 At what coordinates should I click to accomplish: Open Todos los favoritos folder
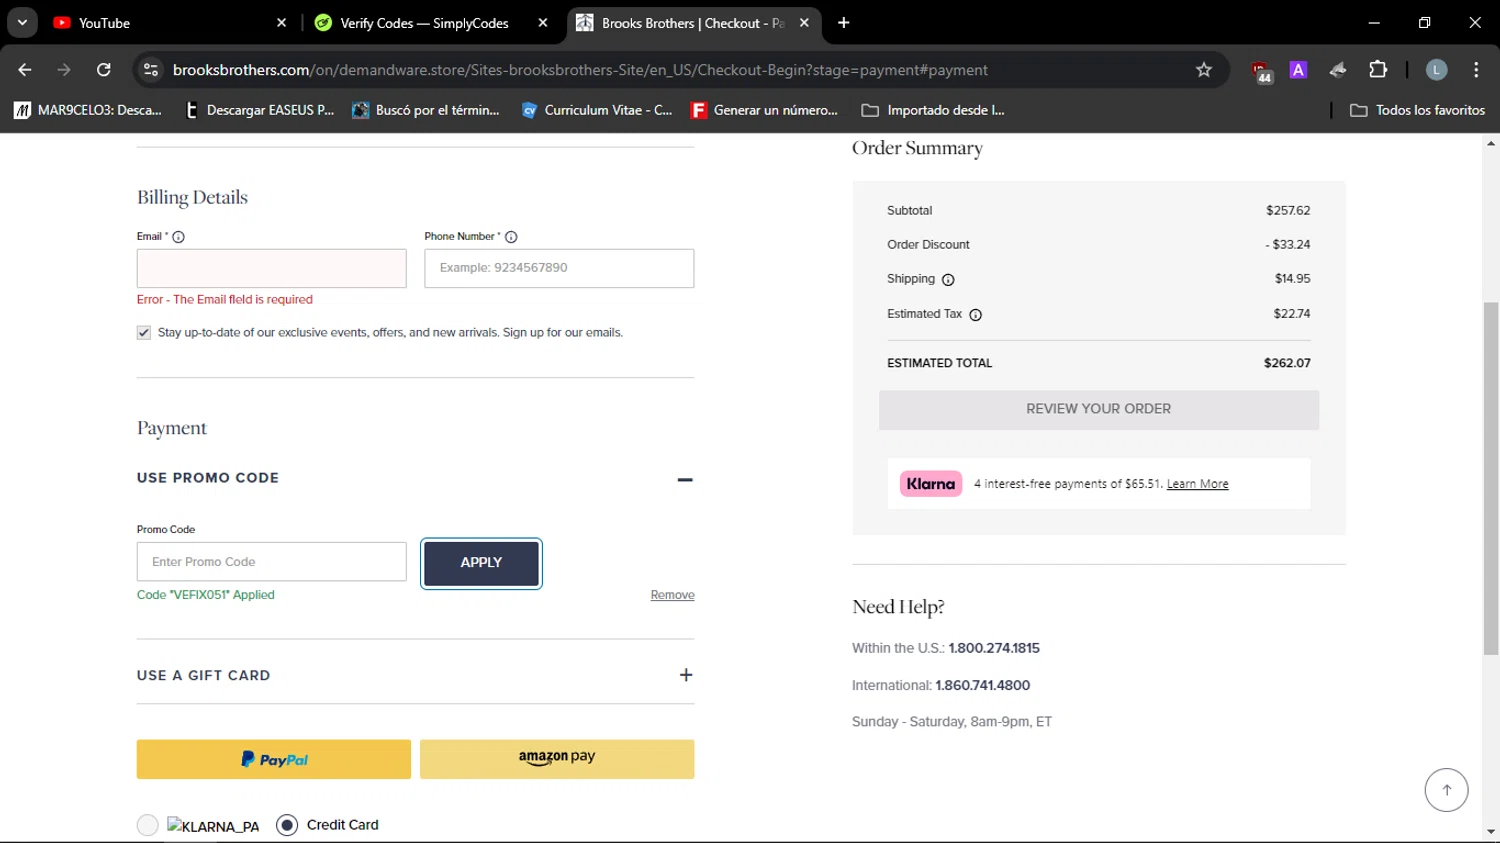click(1417, 110)
